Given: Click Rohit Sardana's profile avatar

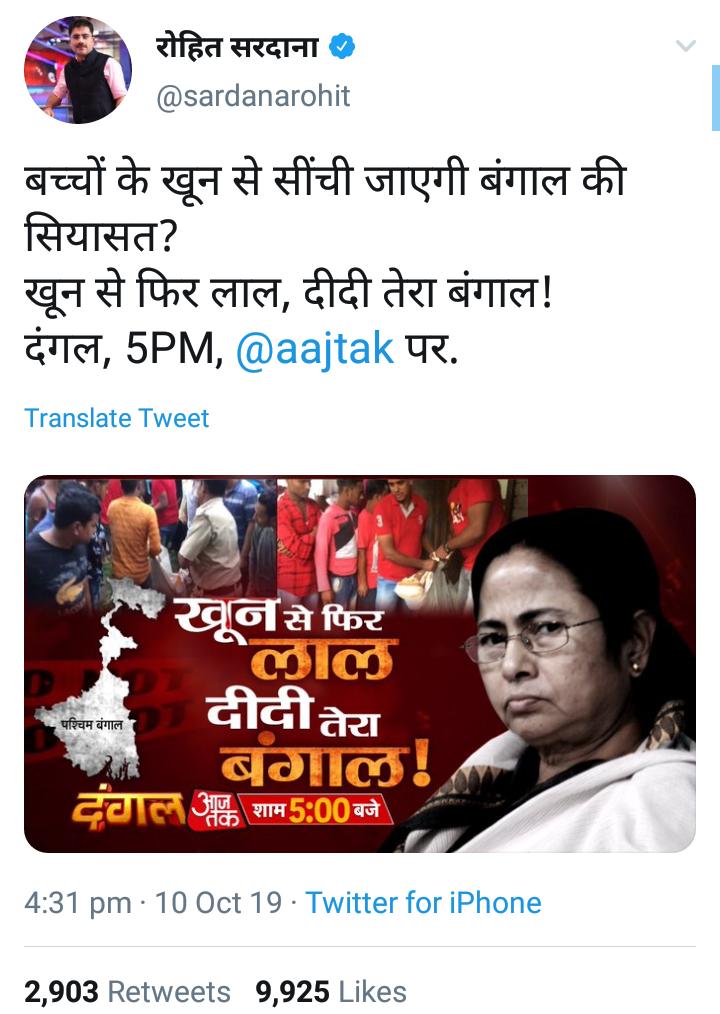Looking at the screenshot, I should coord(78,70).
